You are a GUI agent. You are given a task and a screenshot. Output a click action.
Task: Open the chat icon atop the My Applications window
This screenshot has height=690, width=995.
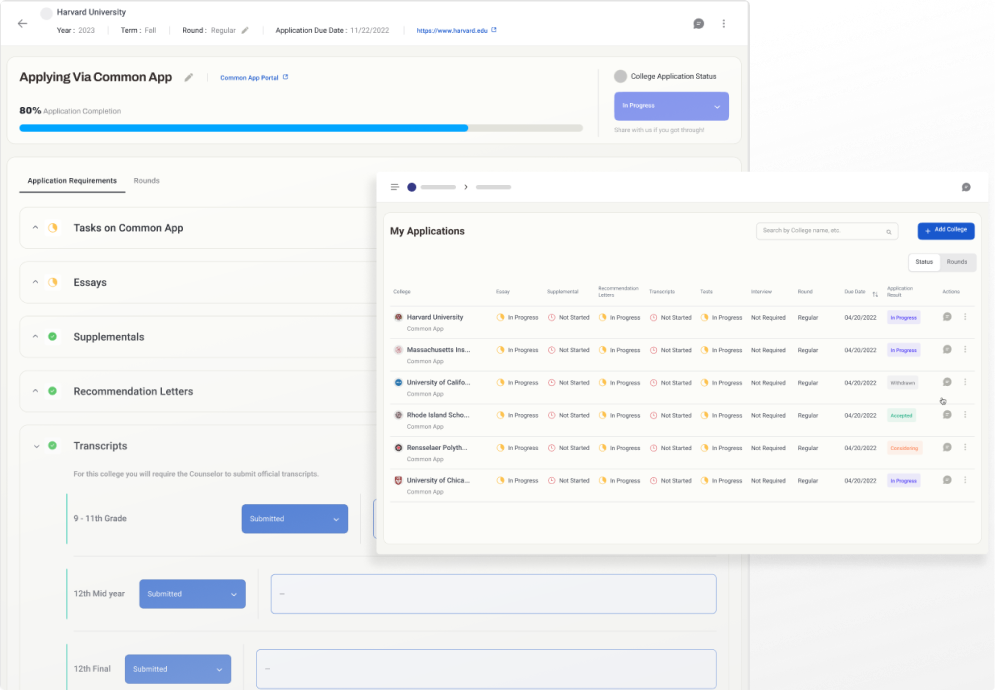tap(966, 187)
